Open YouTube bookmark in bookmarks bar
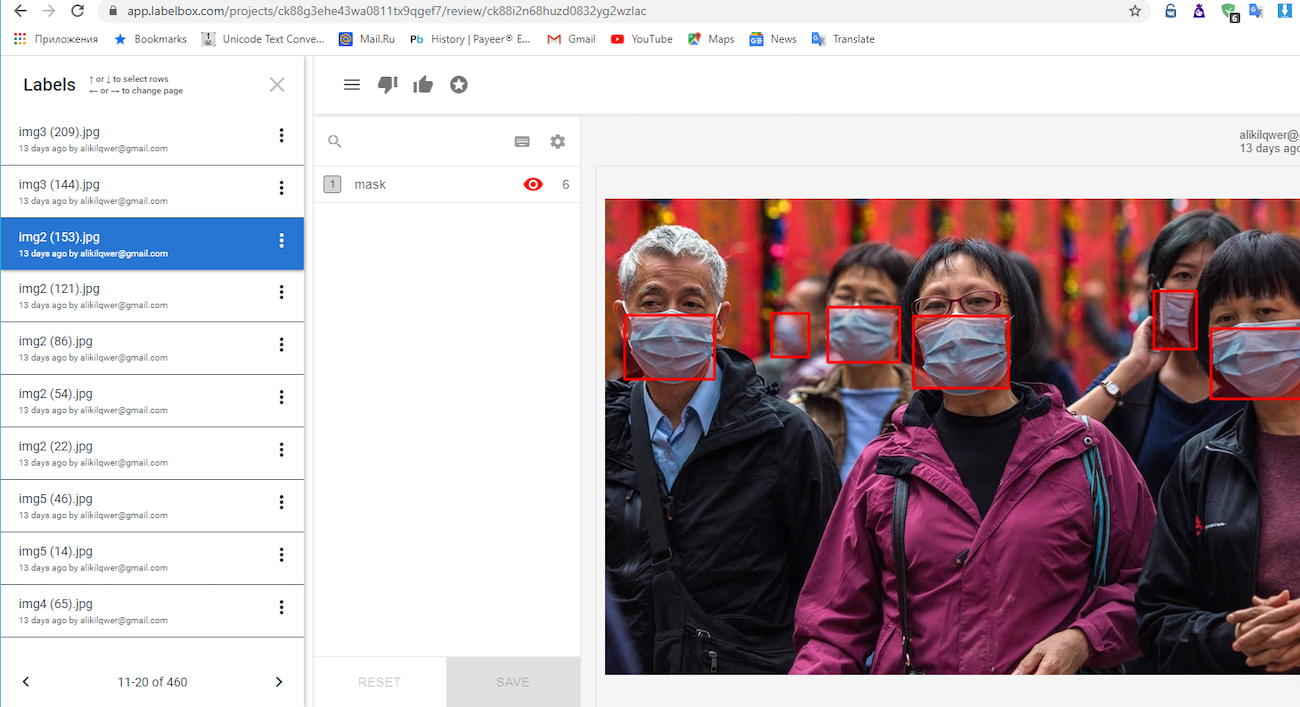The height and width of the screenshot is (707, 1300). point(641,39)
